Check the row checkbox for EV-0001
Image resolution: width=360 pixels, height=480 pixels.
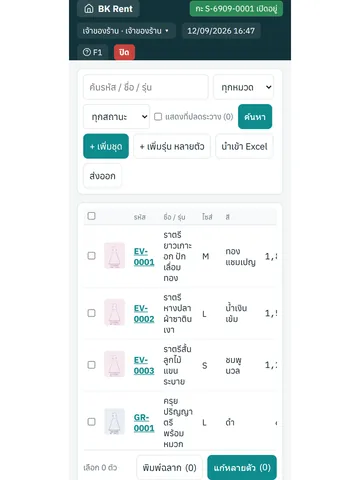point(91,256)
